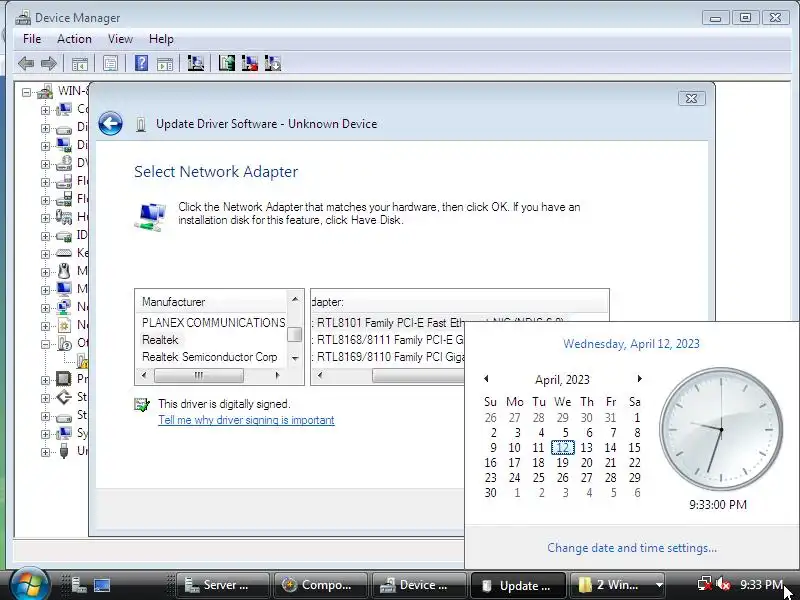Click the Uninstall device toolbar icon with red X

click(x=249, y=63)
